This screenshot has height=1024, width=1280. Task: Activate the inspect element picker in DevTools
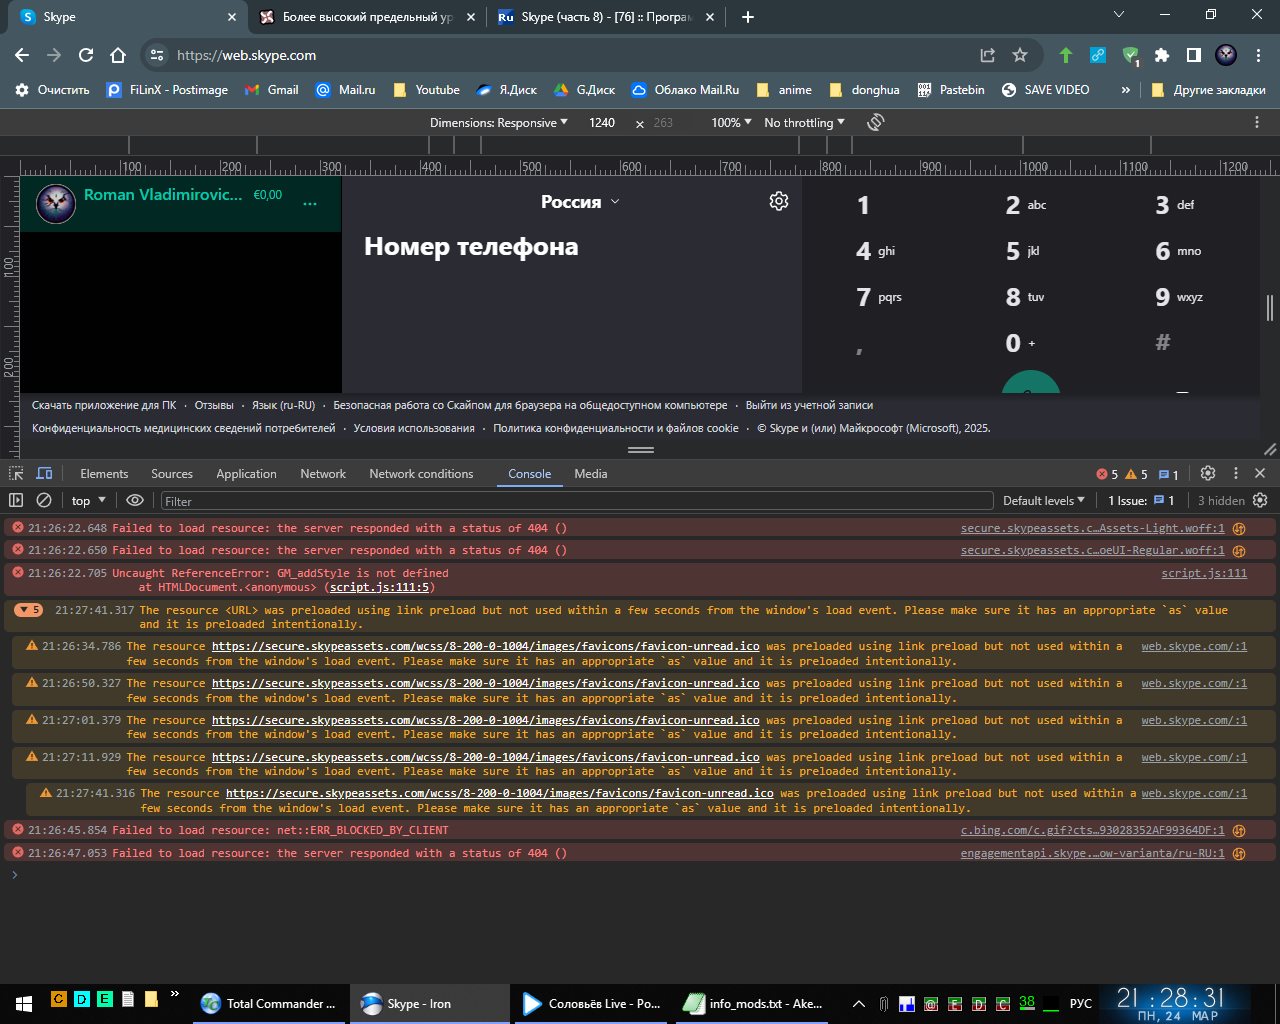point(16,473)
